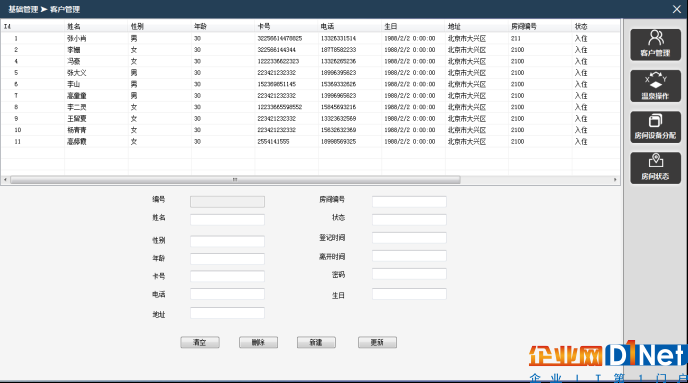Close the window with the X icon
Screen dimensions: 688x383
point(677,9)
